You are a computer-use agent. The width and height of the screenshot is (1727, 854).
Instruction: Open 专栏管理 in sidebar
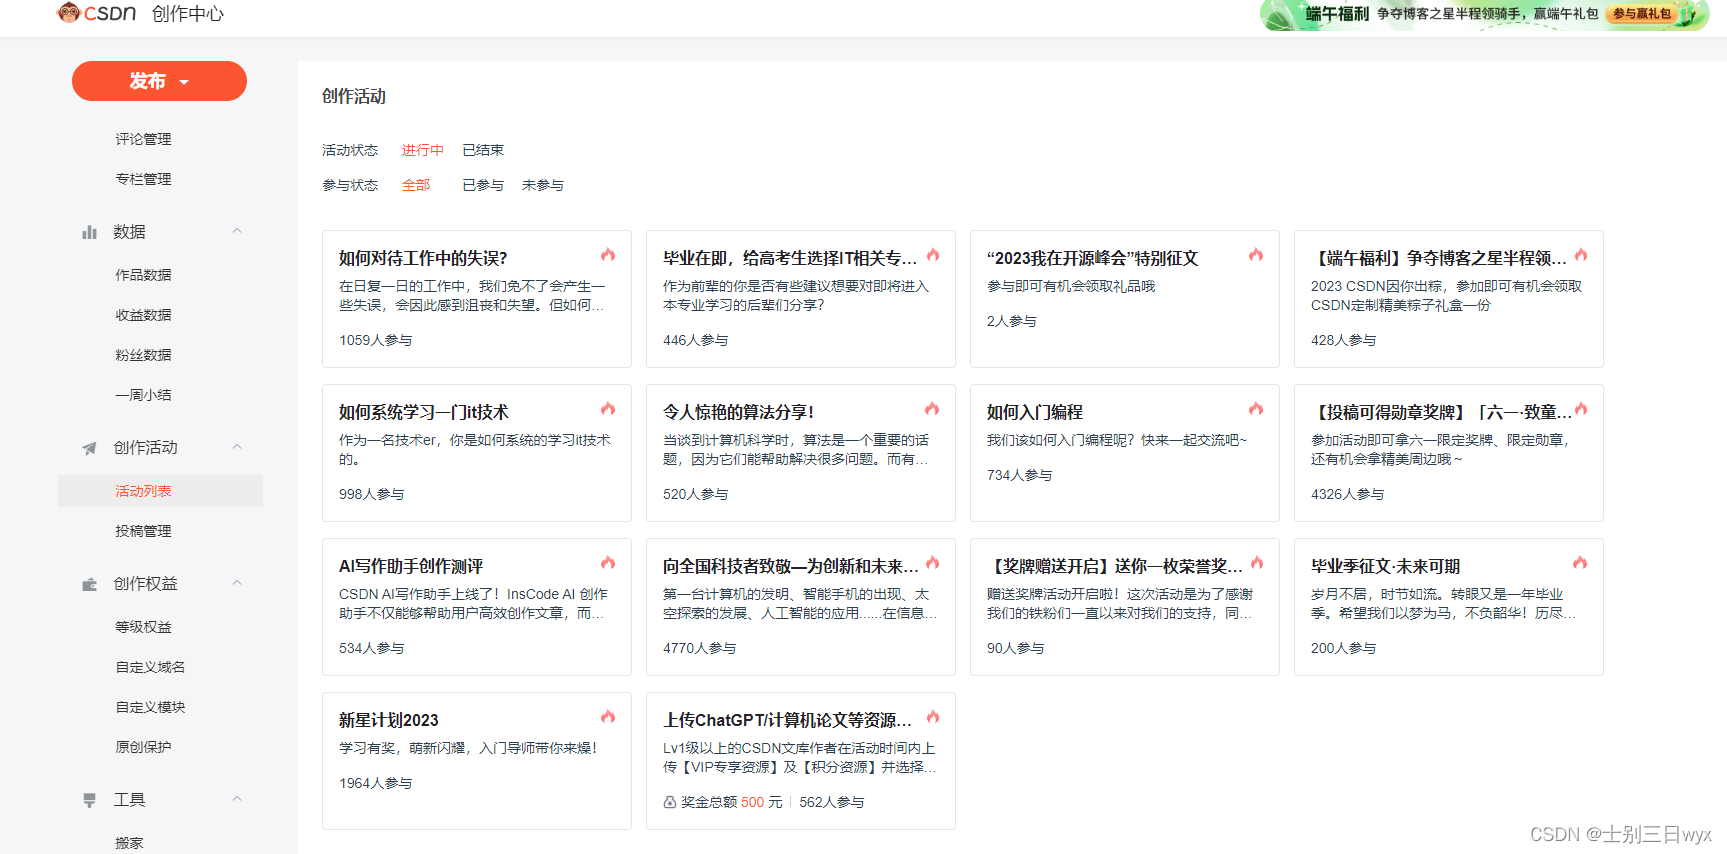pos(143,179)
